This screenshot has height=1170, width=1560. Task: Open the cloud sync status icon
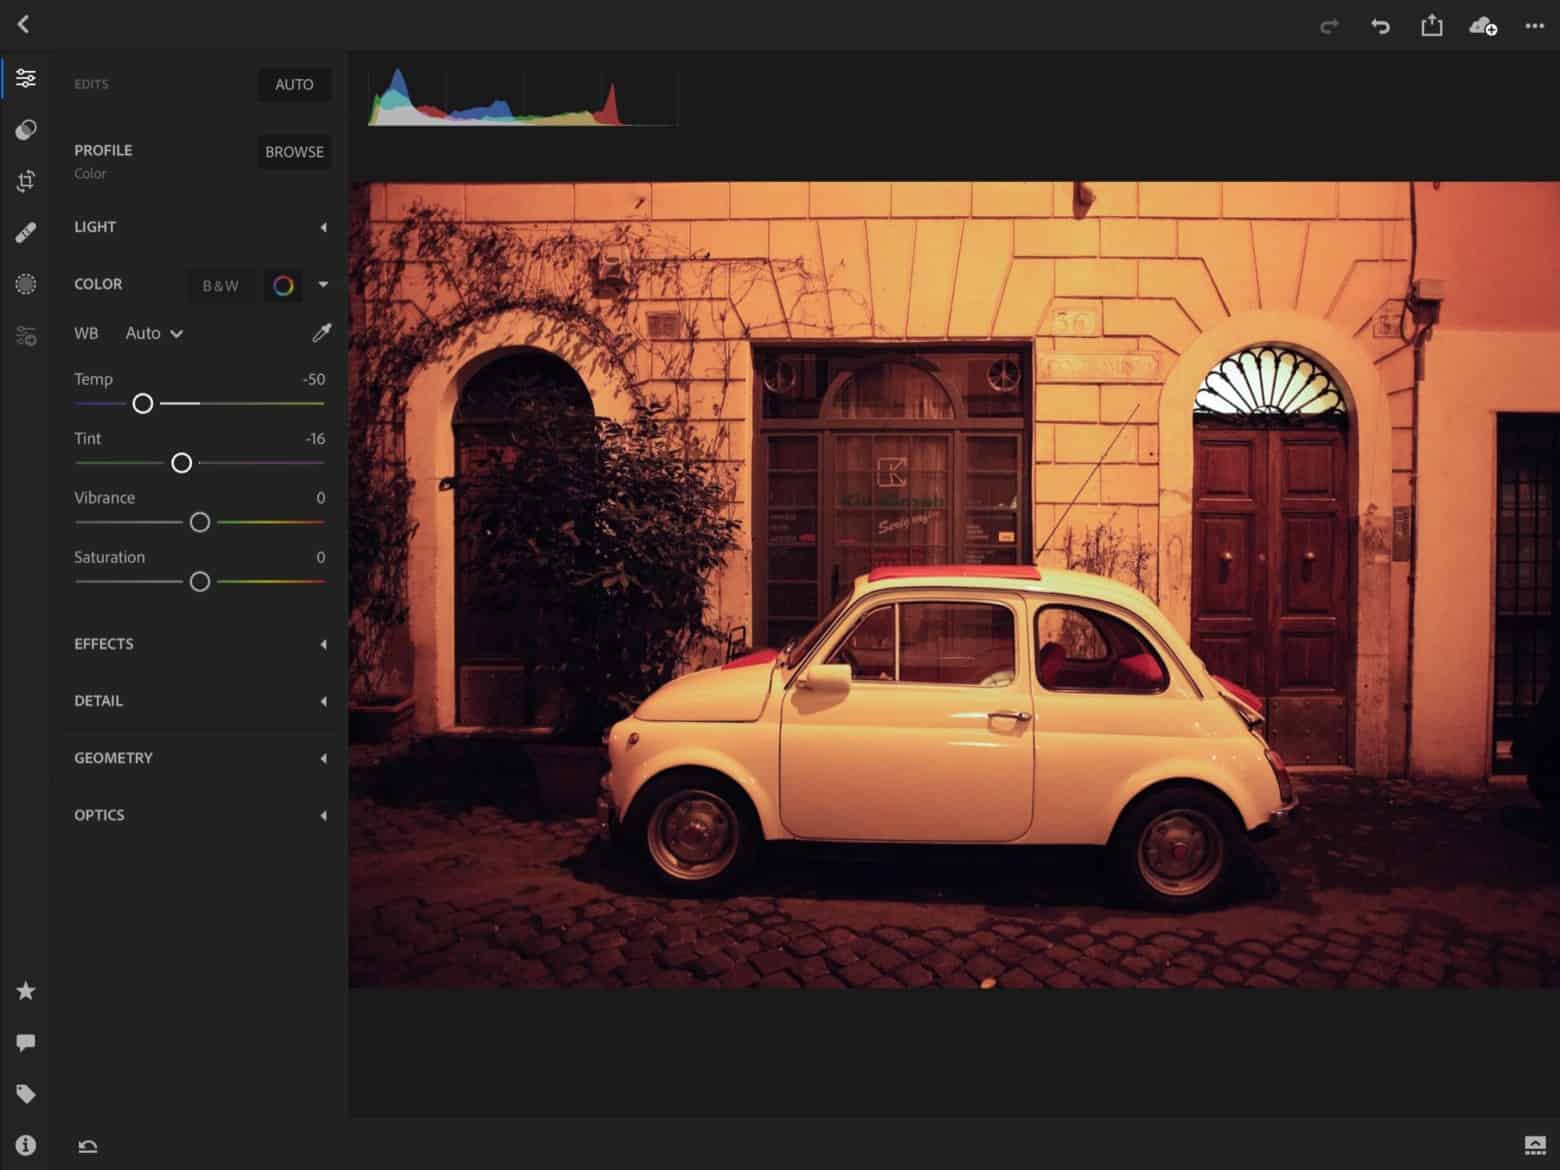click(1482, 26)
